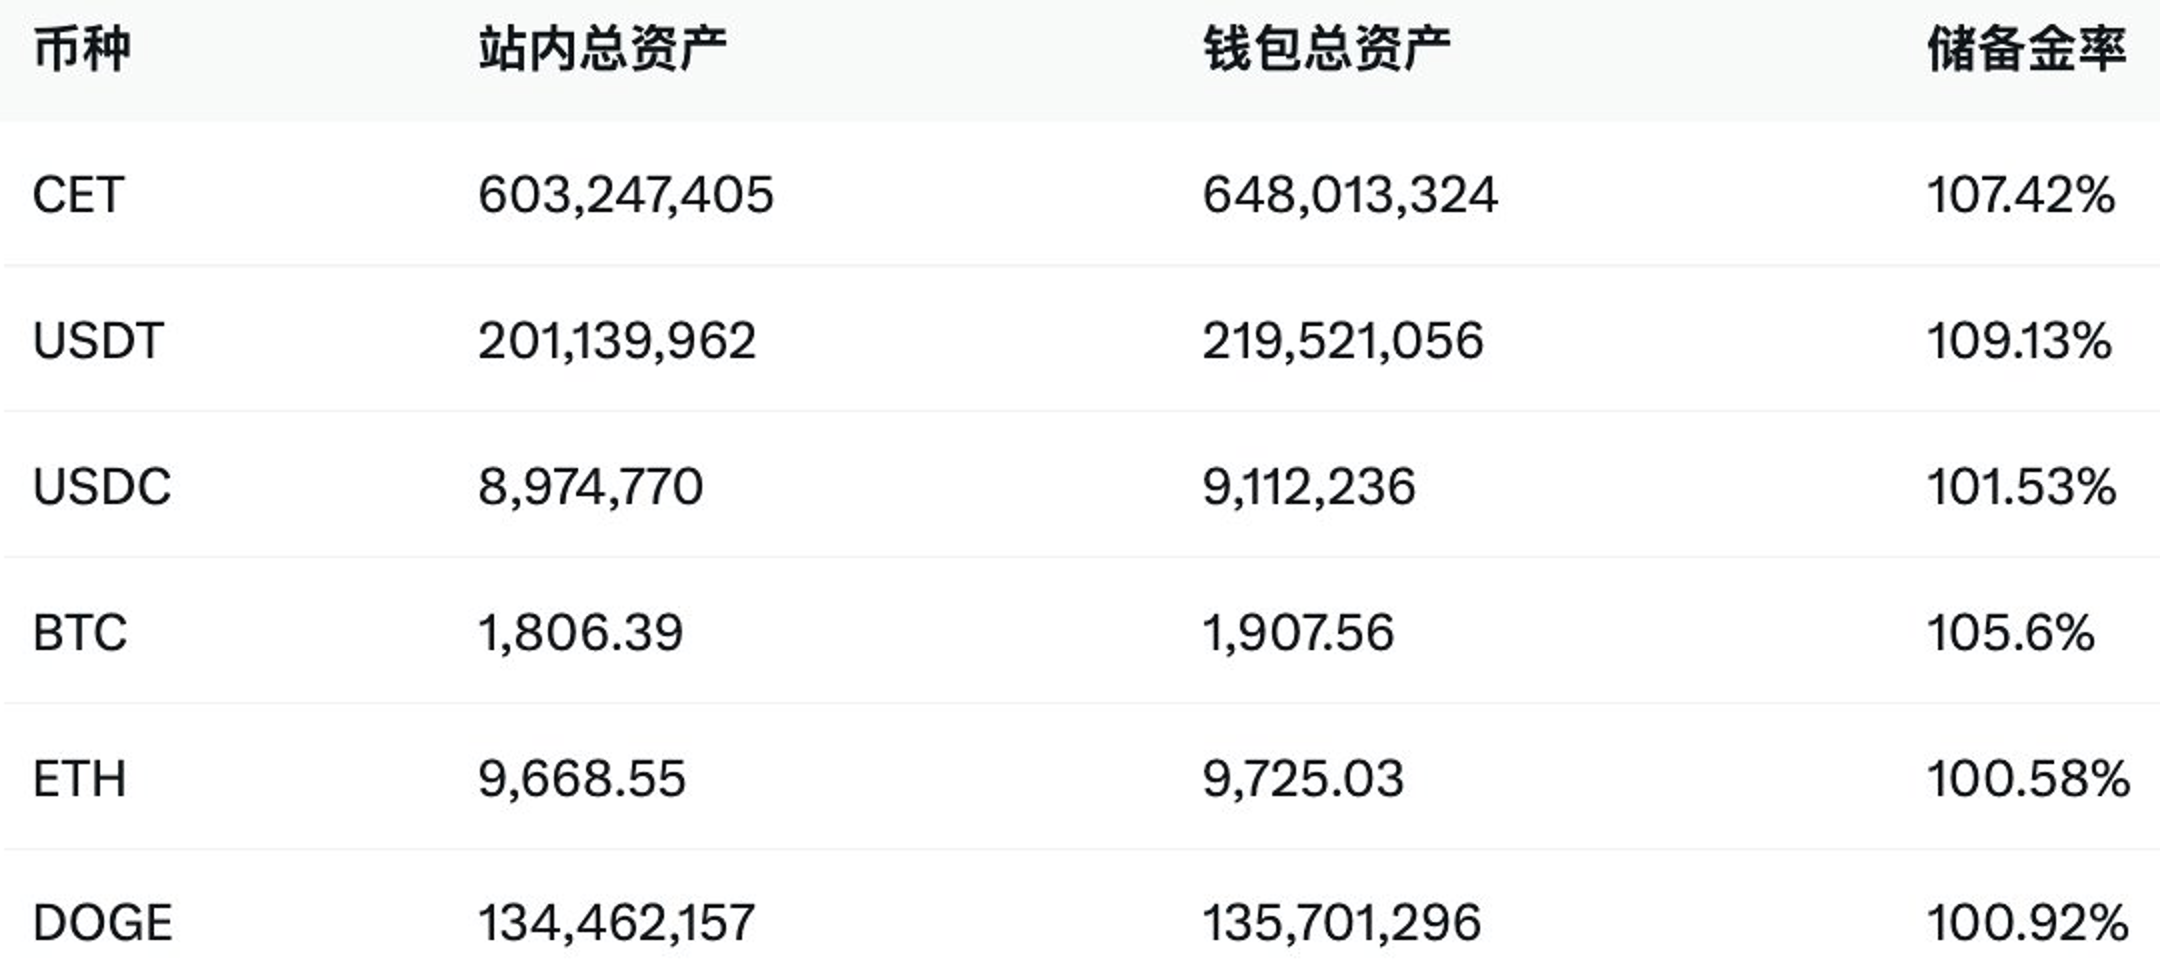Select the BTC currency row label
2160x966 pixels.
click(80, 633)
